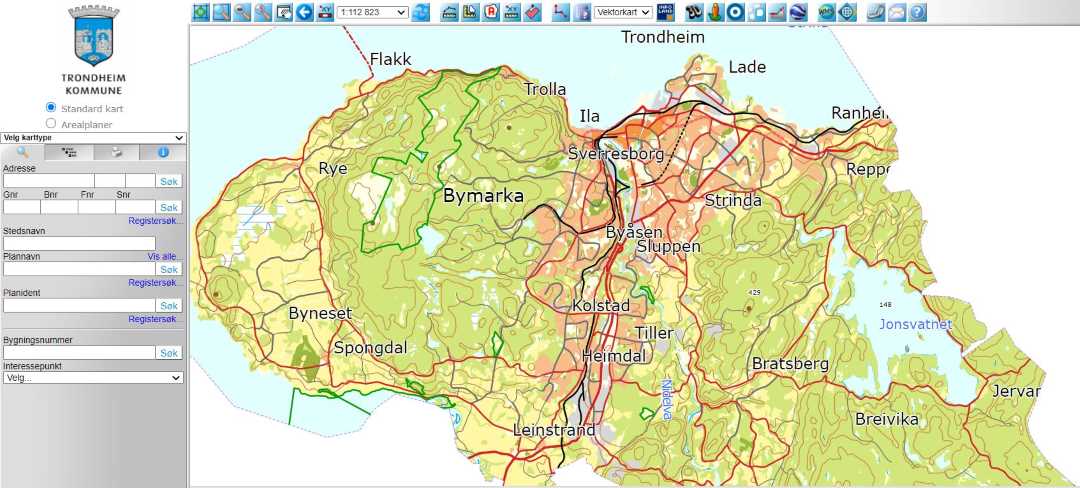Open the Velg karttype dropdown

[x=94, y=138]
